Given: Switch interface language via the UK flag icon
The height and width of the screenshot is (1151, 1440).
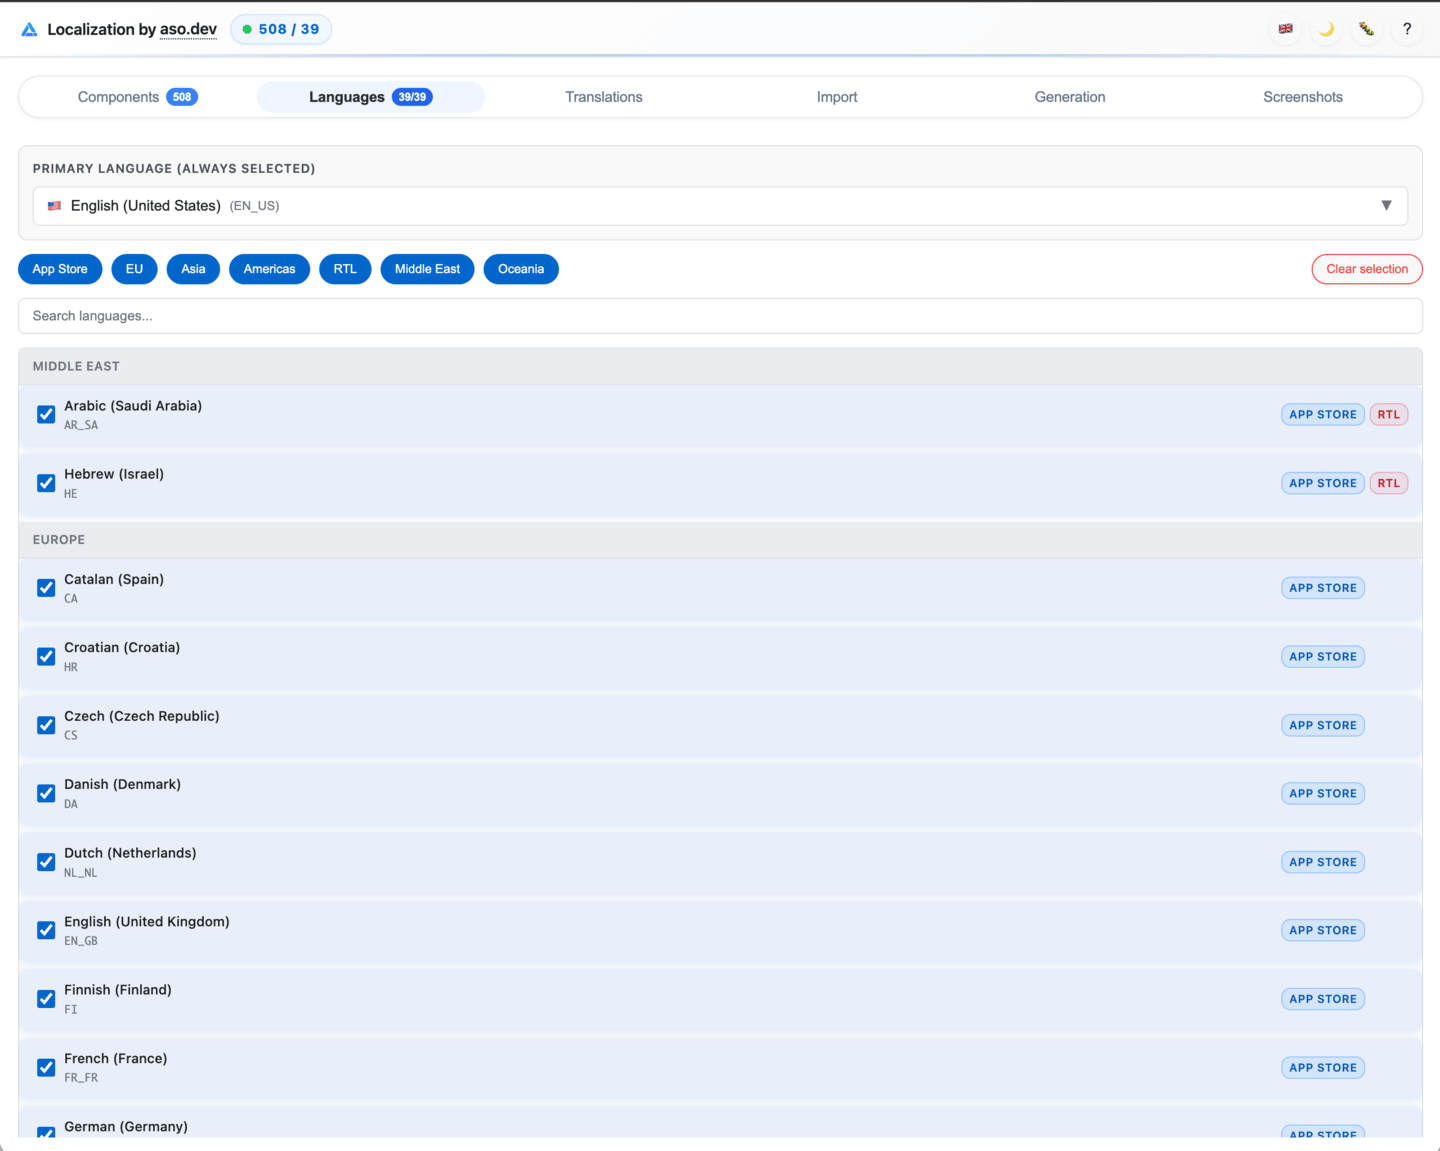Looking at the screenshot, I should pos(1286,29).
